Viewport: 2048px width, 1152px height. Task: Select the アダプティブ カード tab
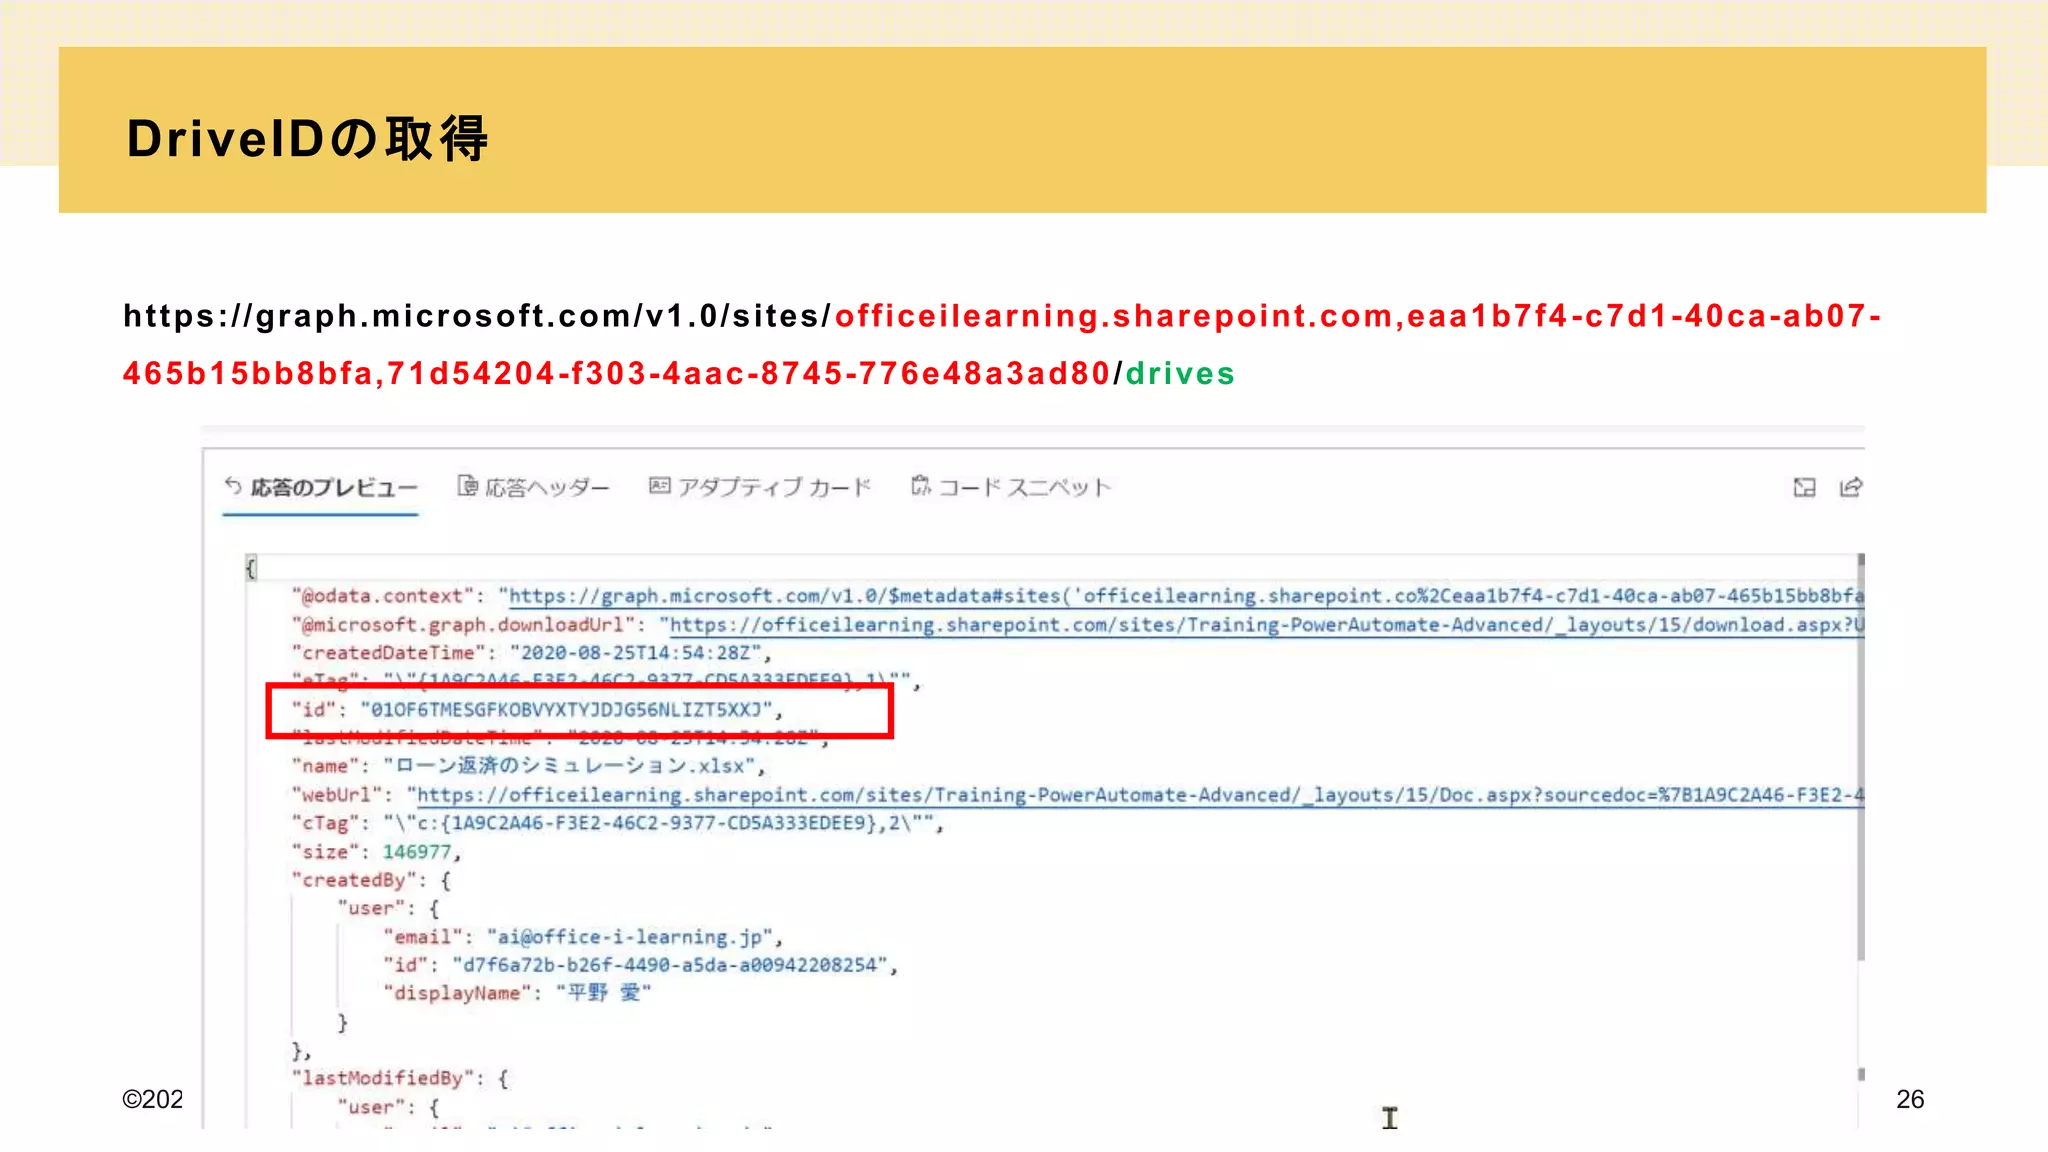pos(760,487)
